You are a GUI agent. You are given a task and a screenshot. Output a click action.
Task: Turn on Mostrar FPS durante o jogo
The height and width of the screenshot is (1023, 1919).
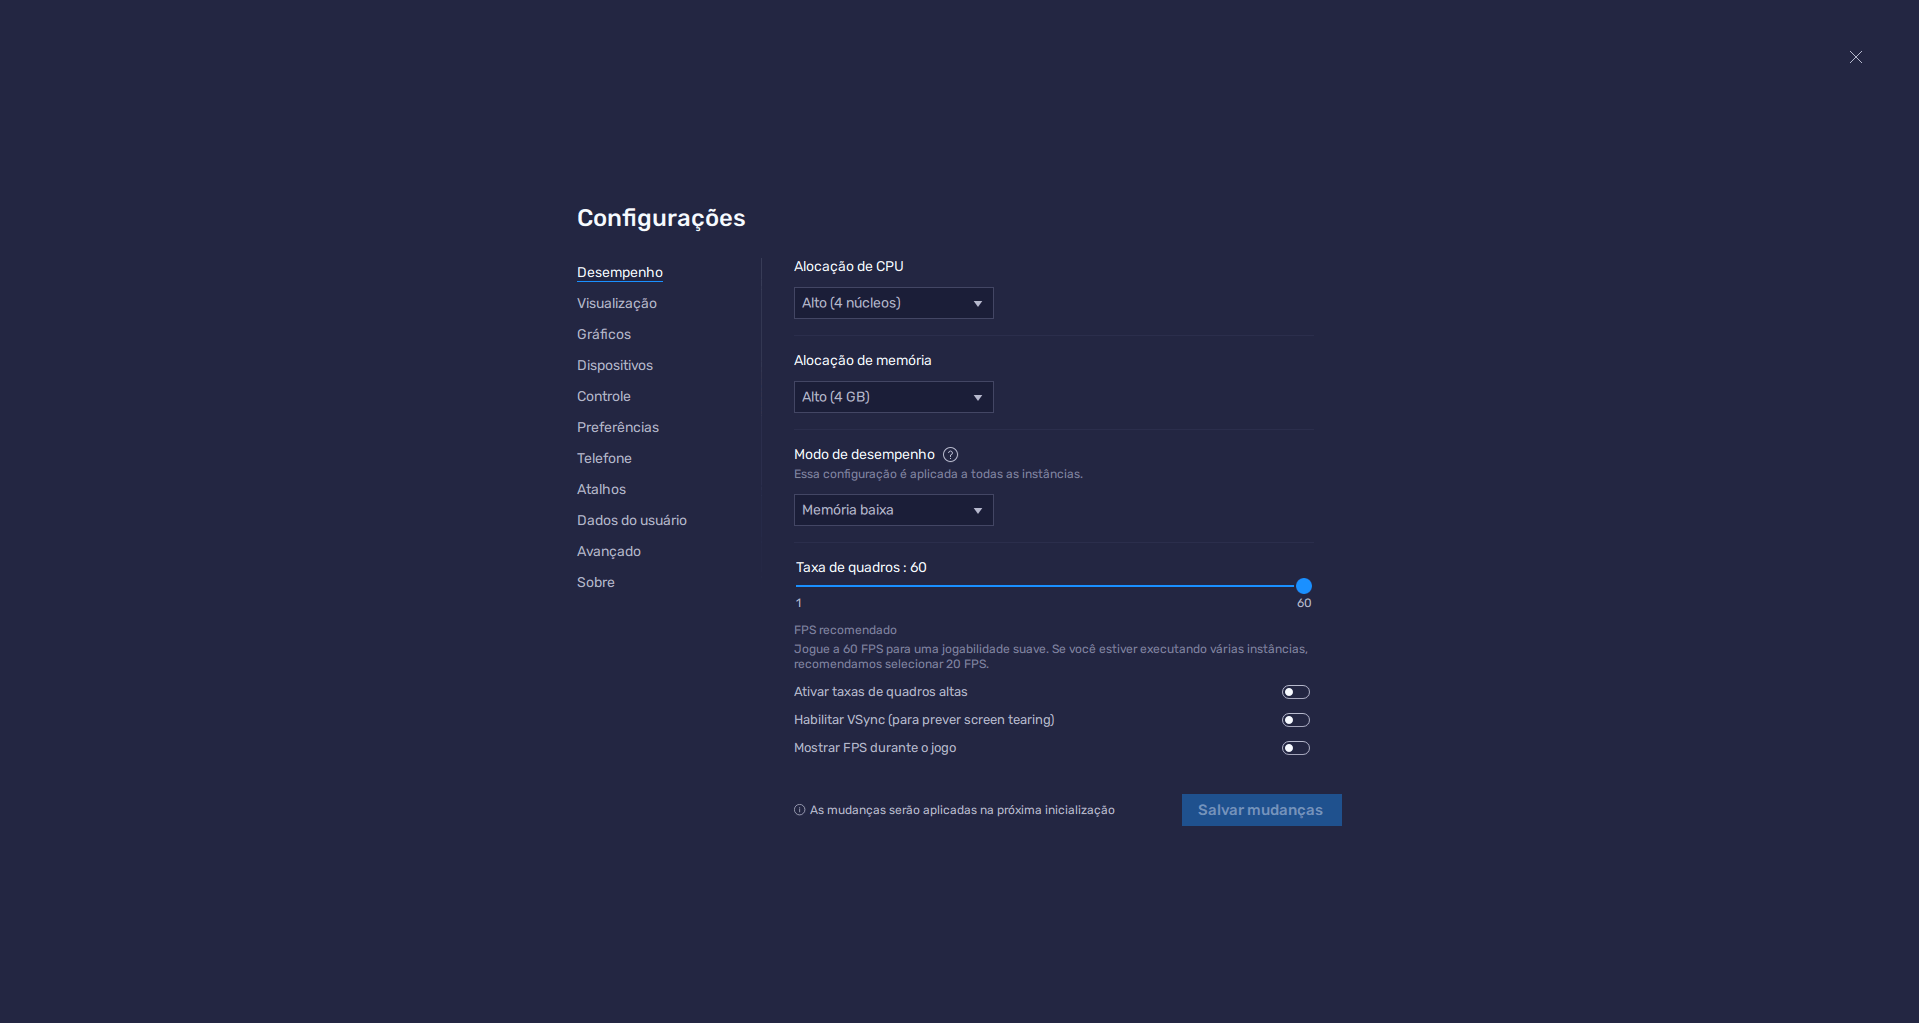point(1296,748)
